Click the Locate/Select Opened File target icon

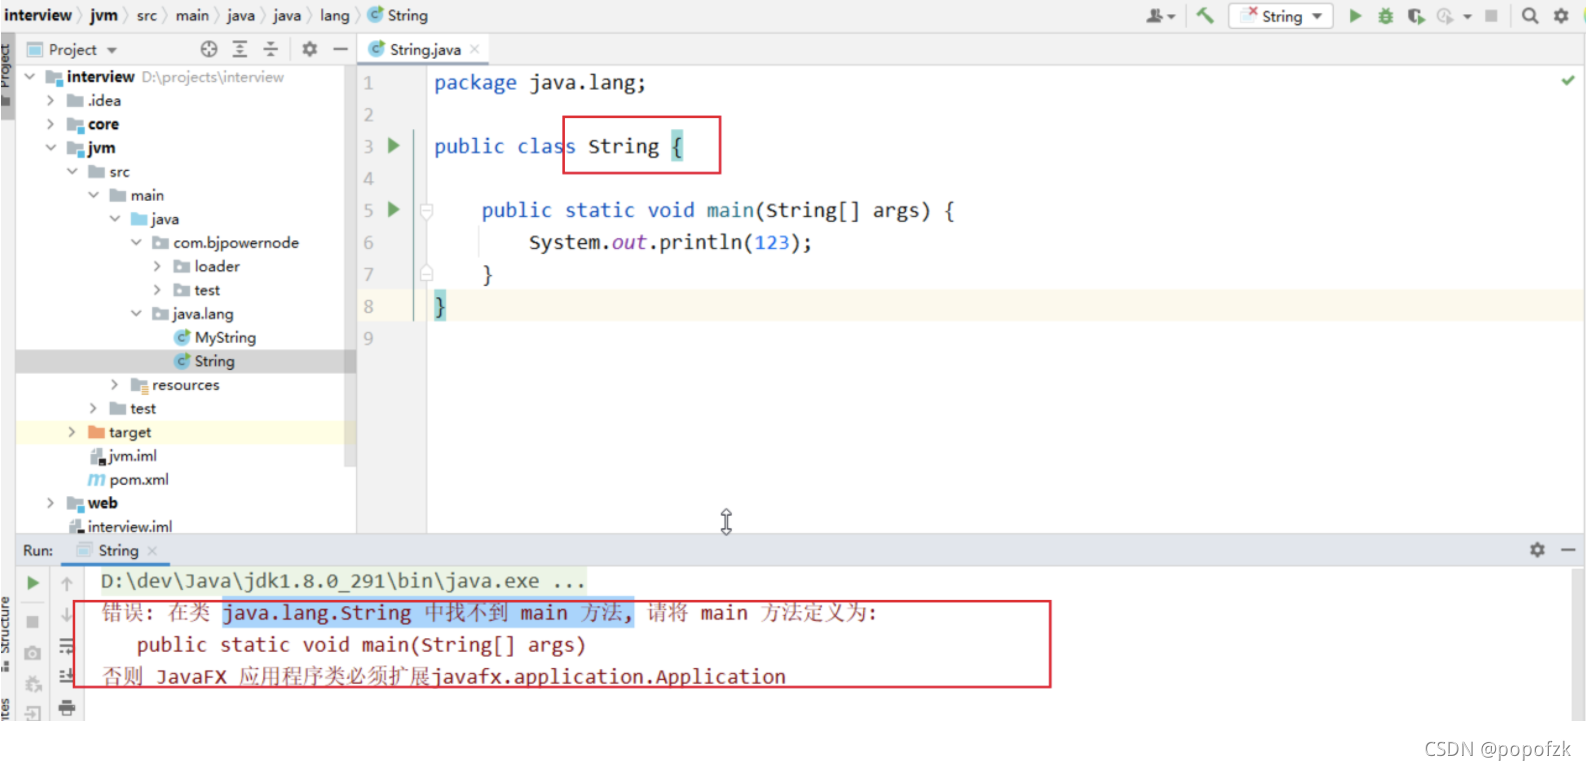click(209, 49)
